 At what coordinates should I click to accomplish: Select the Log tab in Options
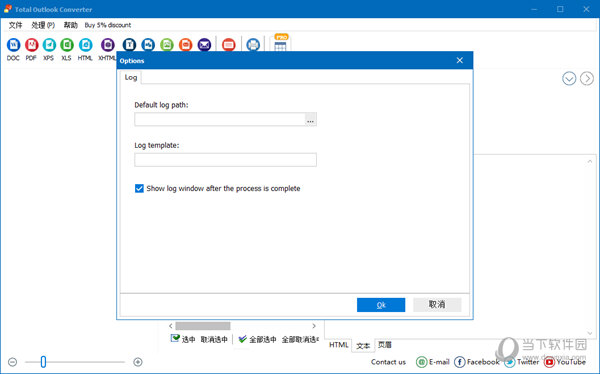[131, 77]
